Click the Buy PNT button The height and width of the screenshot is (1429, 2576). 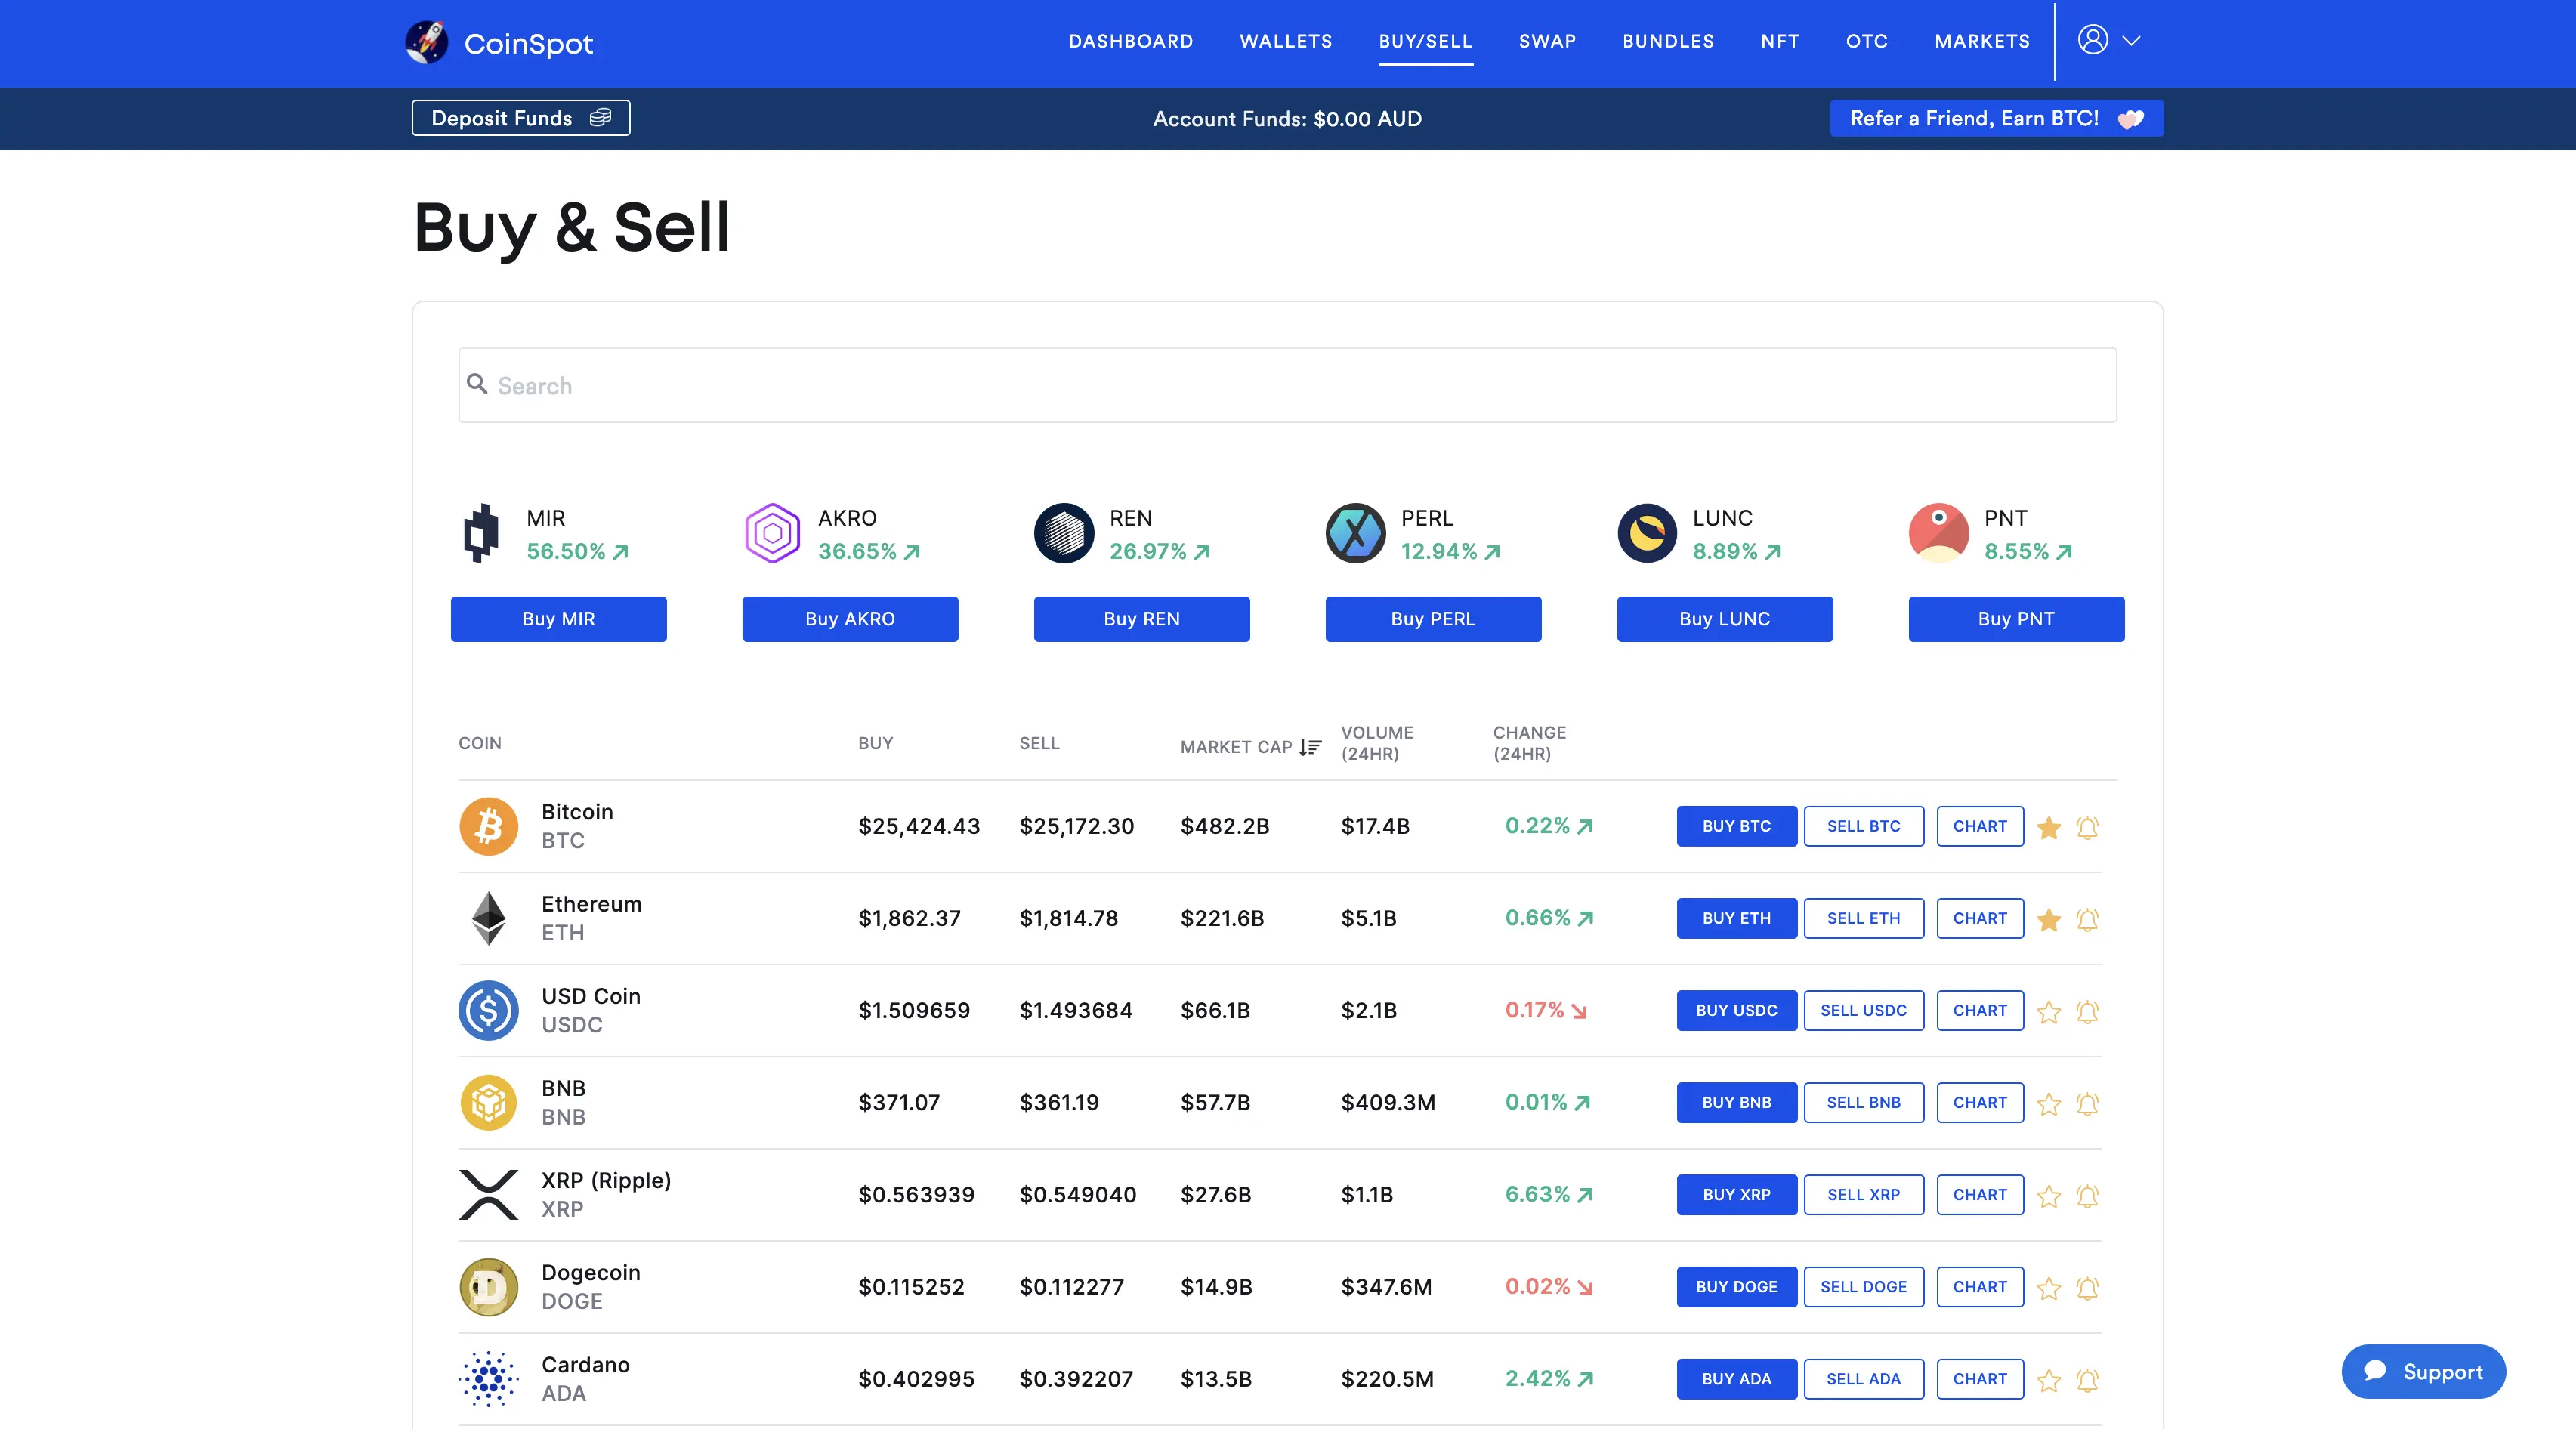tap(2016, 619)
